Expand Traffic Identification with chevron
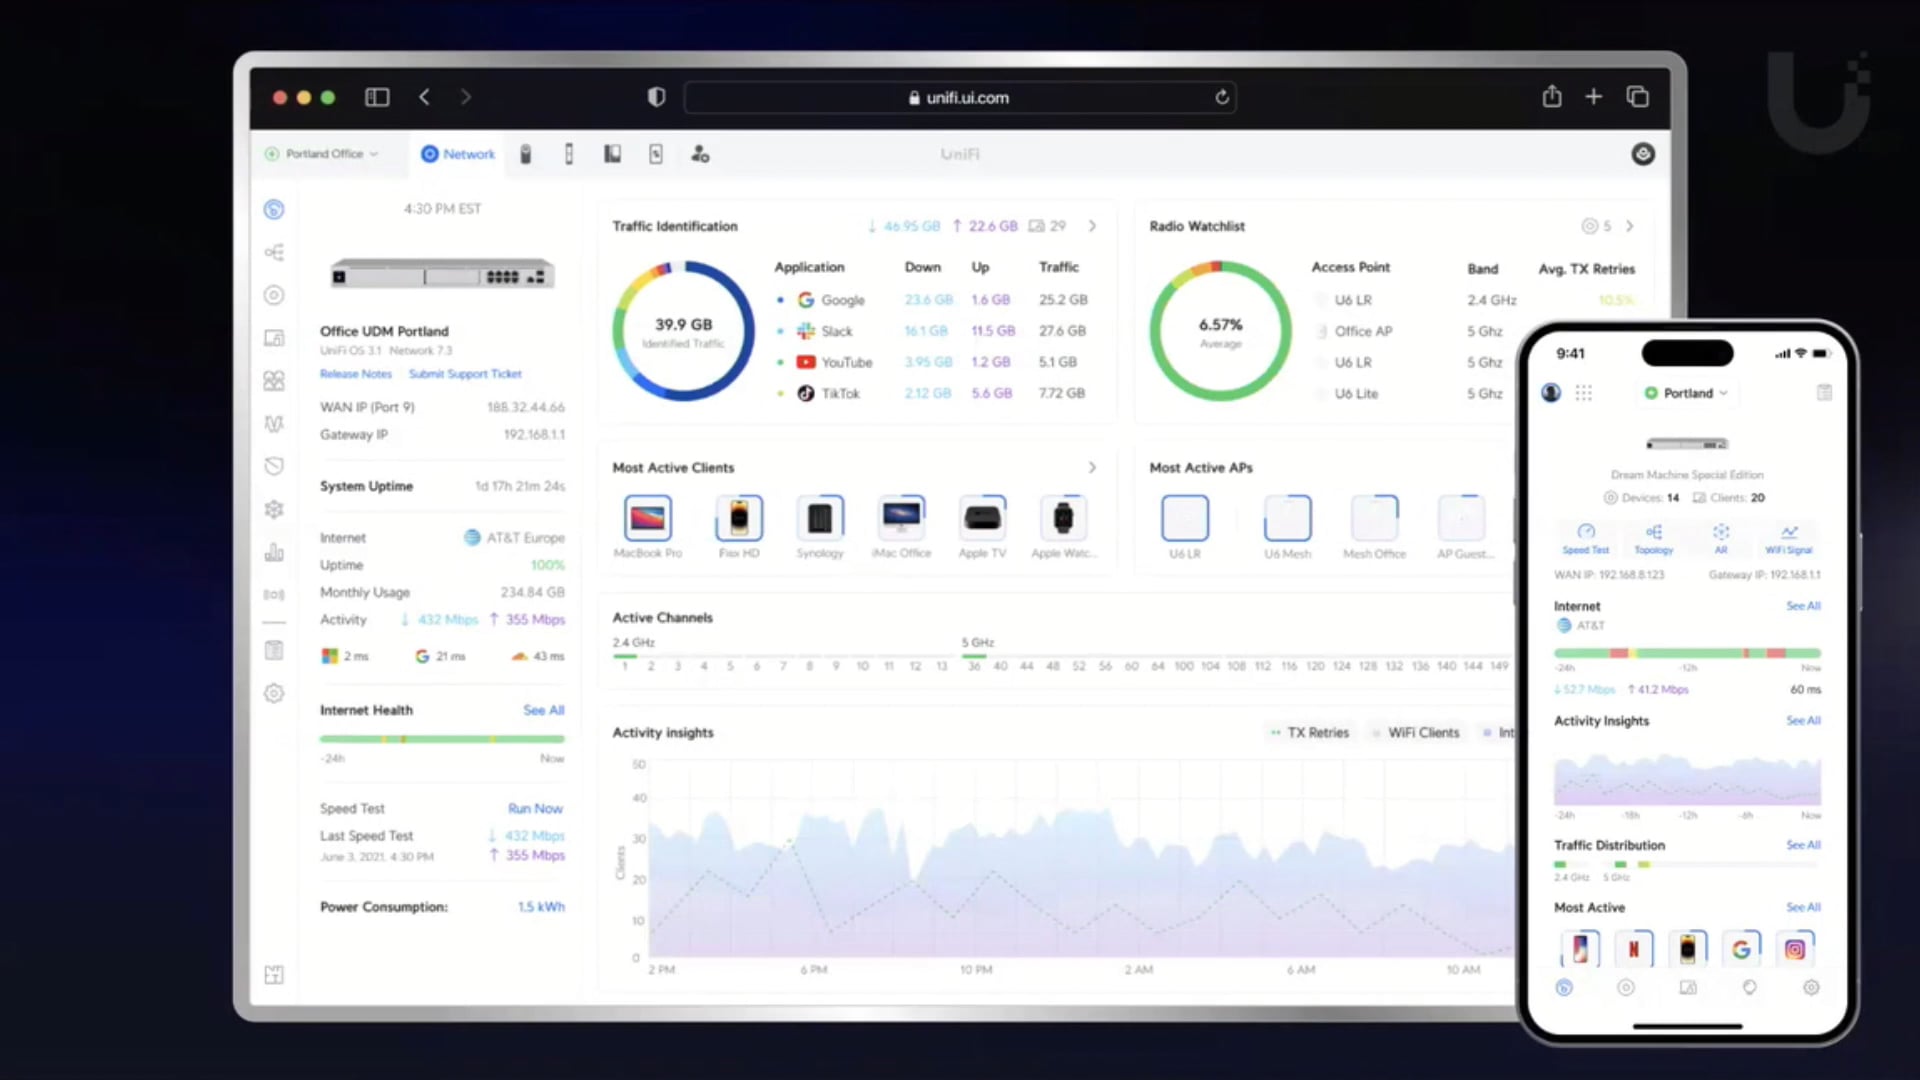This screenshot has height=1080, width=1920. [x=1092, y=226]
